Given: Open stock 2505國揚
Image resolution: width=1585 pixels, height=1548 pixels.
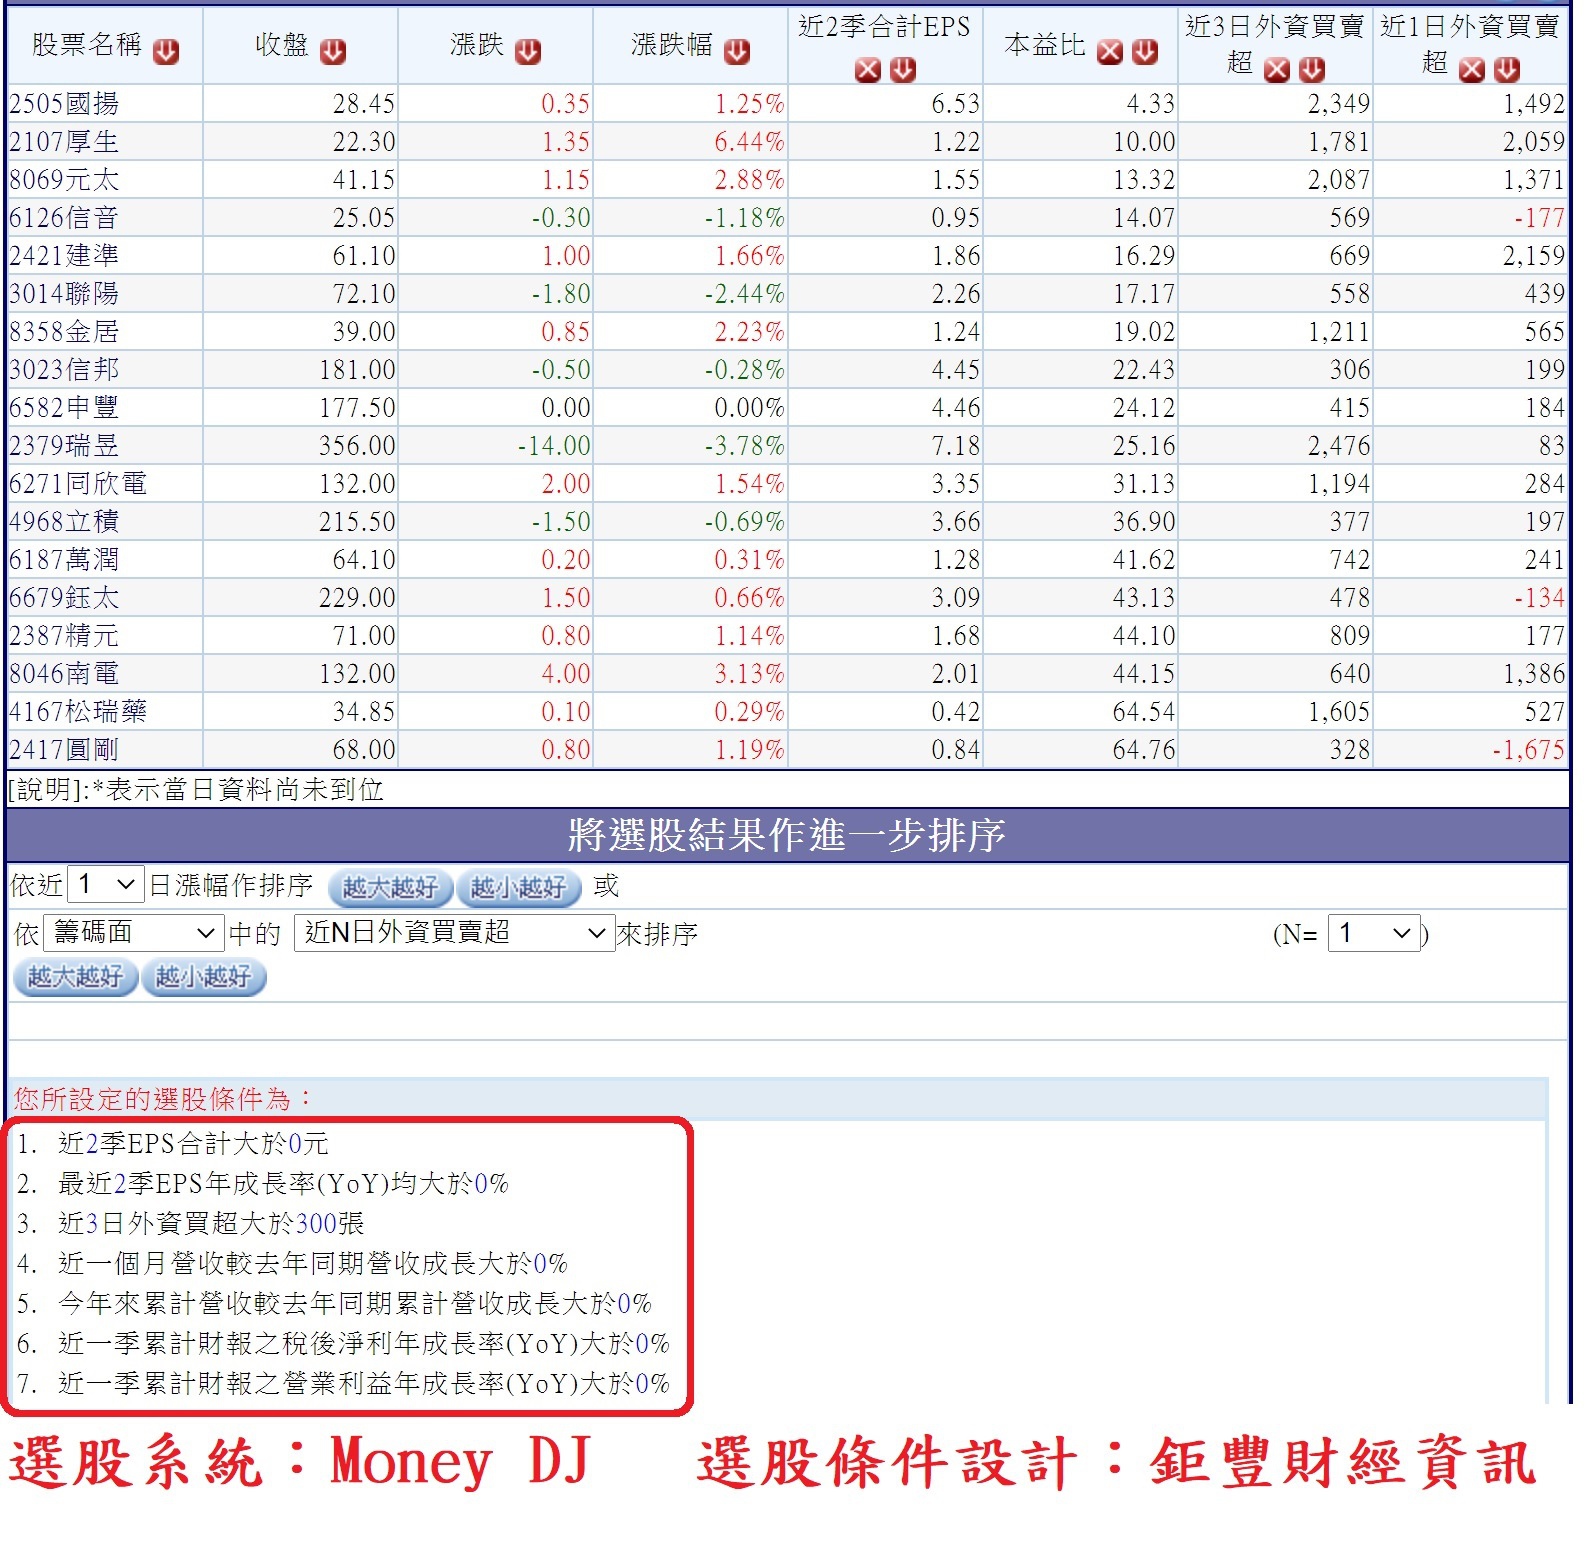Looking at the screenshot, I should 64,104.
